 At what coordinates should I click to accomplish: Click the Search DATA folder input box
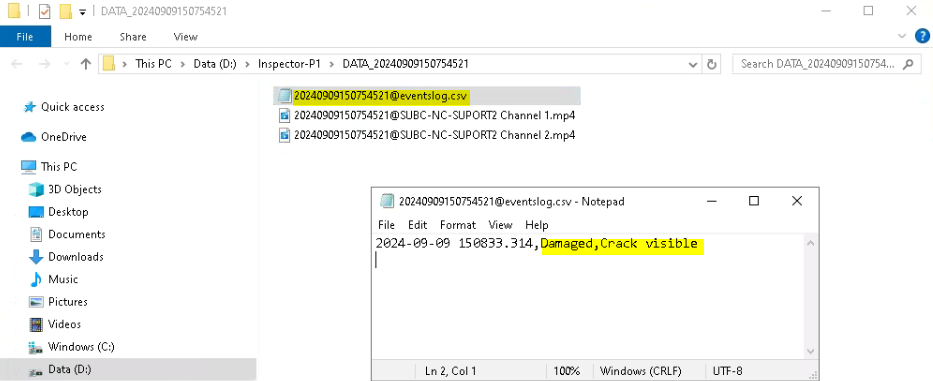[818, 64]
